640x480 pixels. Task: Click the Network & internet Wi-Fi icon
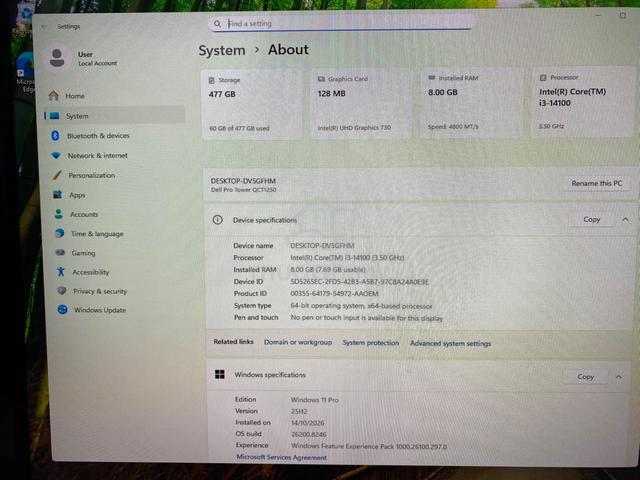[x=56, y=155]
